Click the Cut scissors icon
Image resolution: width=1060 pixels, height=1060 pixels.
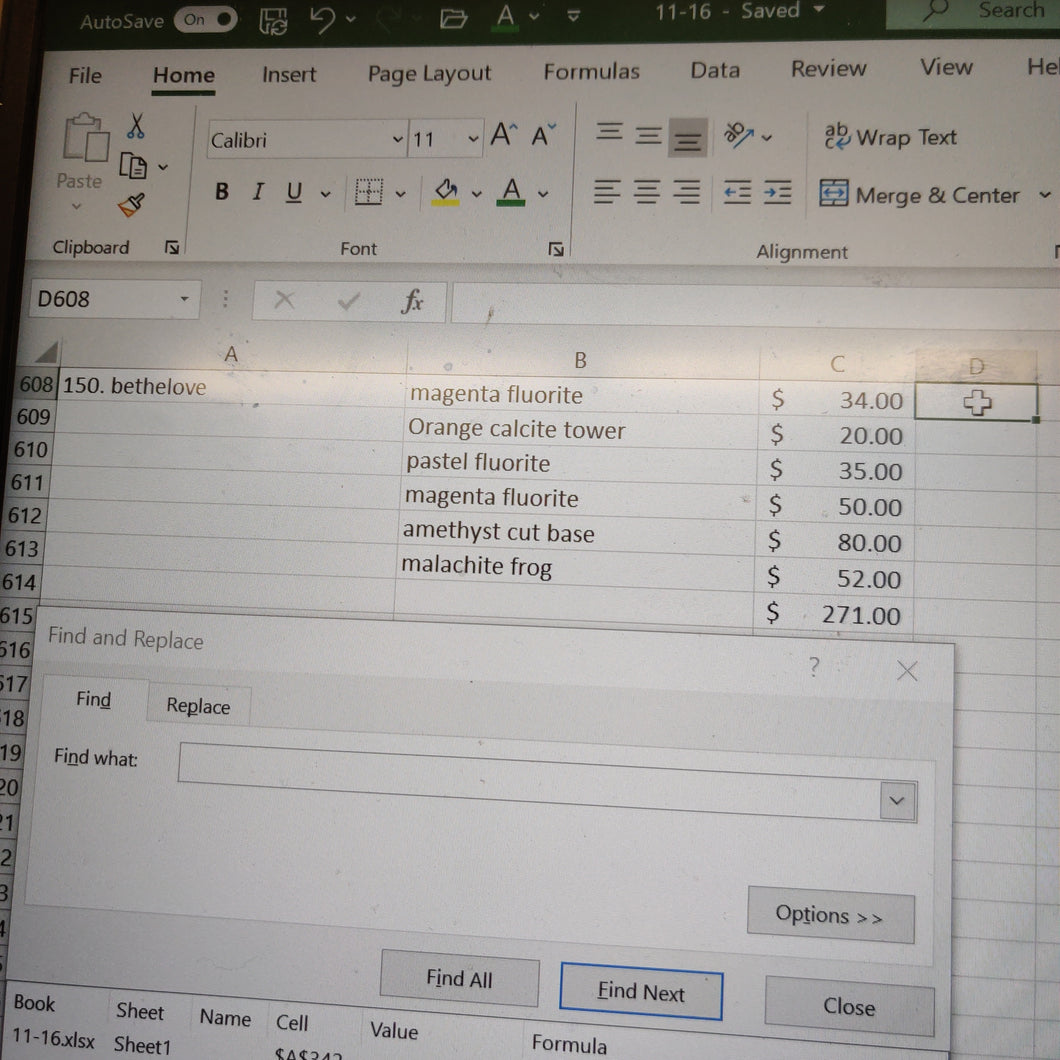[136, 126]
